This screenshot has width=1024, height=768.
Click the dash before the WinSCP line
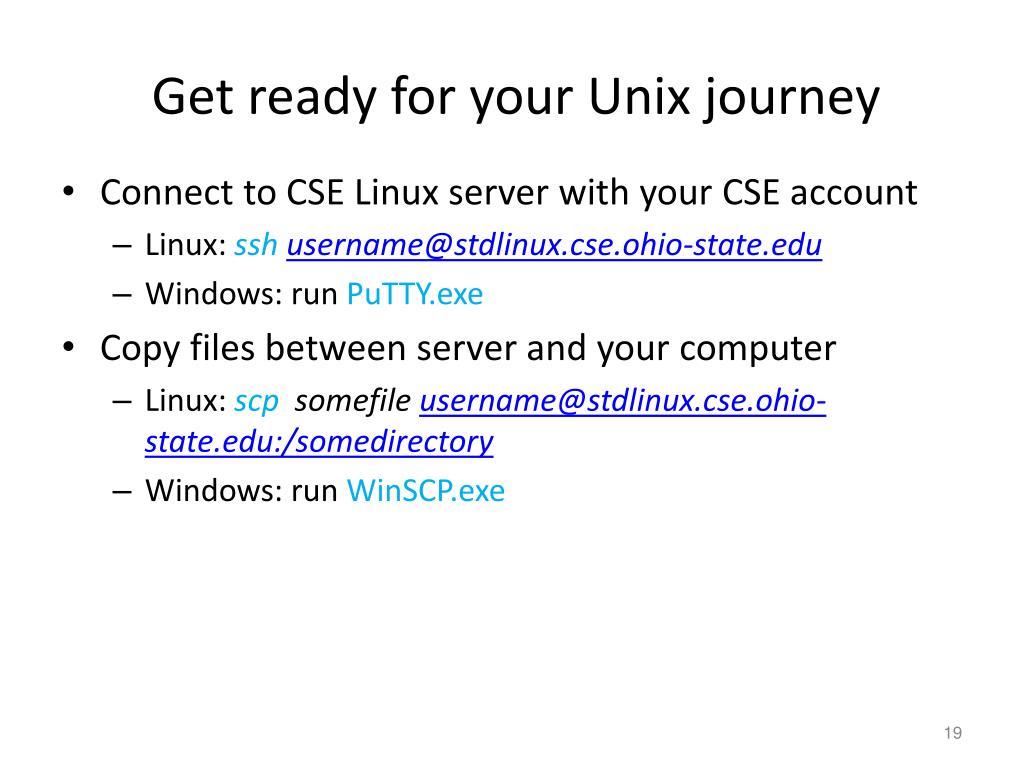coord(121,492)
